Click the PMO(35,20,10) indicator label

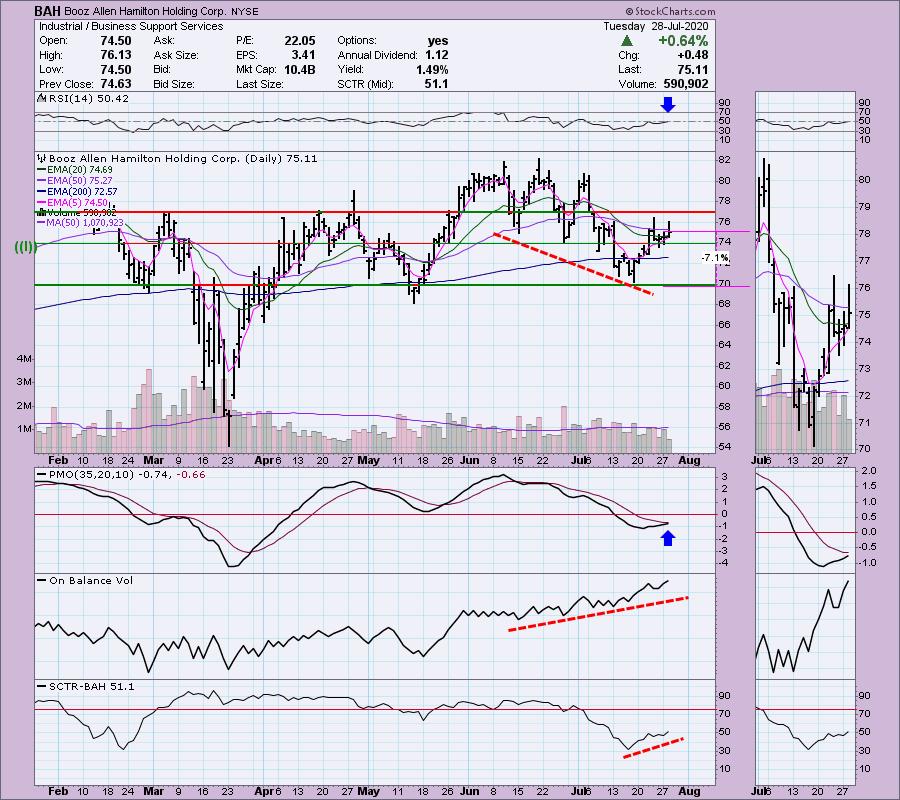[121, 475]
